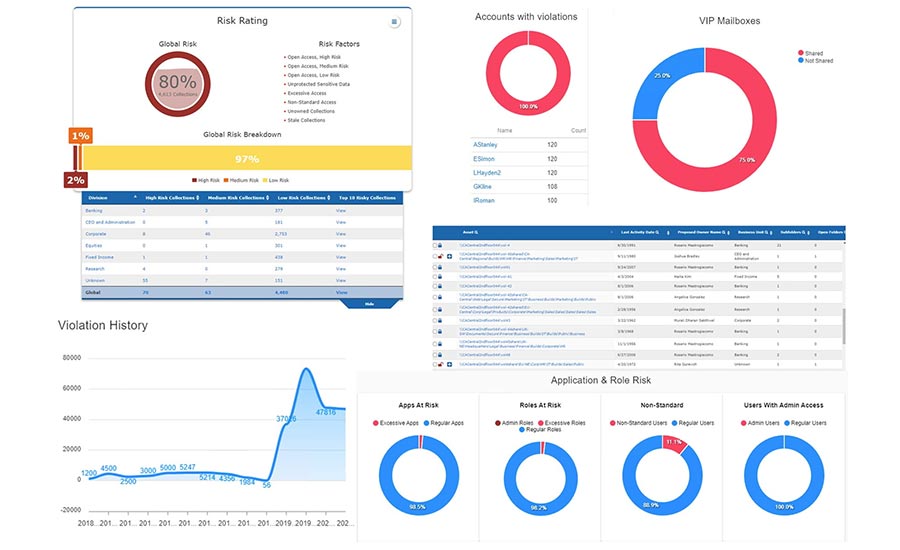Image resolution: width=900 pixels, height=550 pixels.
Task: Open the AStanley account link
Action: (485, 144)
